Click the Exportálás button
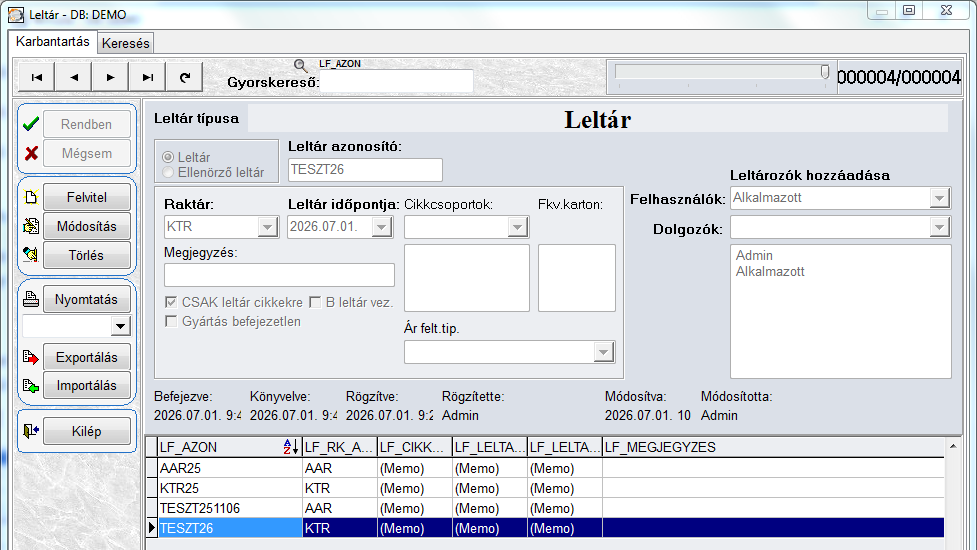 point(87,357)
